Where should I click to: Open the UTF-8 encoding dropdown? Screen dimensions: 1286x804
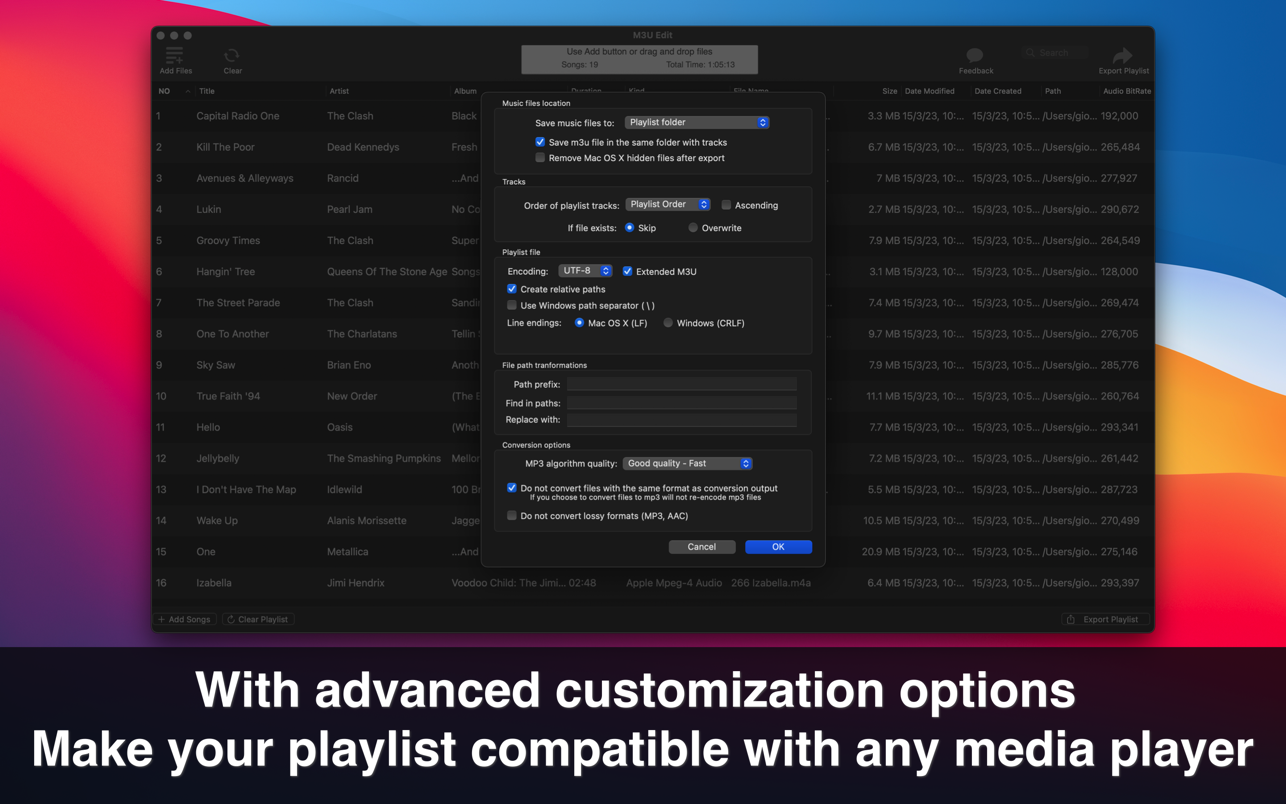[x=585, y=271]
